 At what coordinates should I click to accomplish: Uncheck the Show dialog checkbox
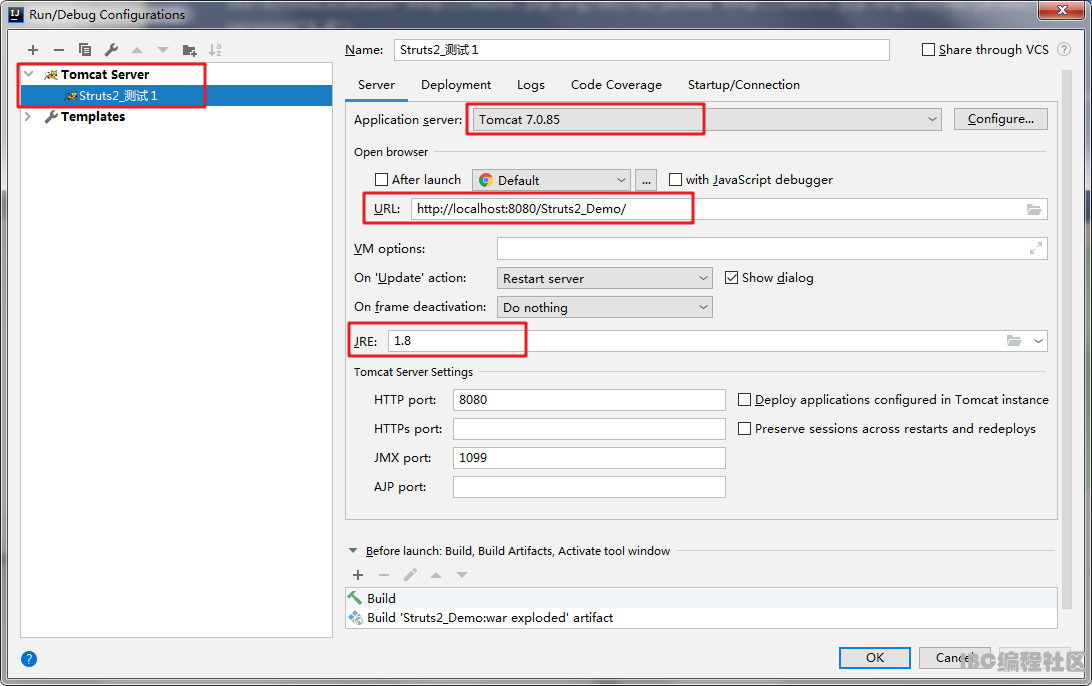731,278
